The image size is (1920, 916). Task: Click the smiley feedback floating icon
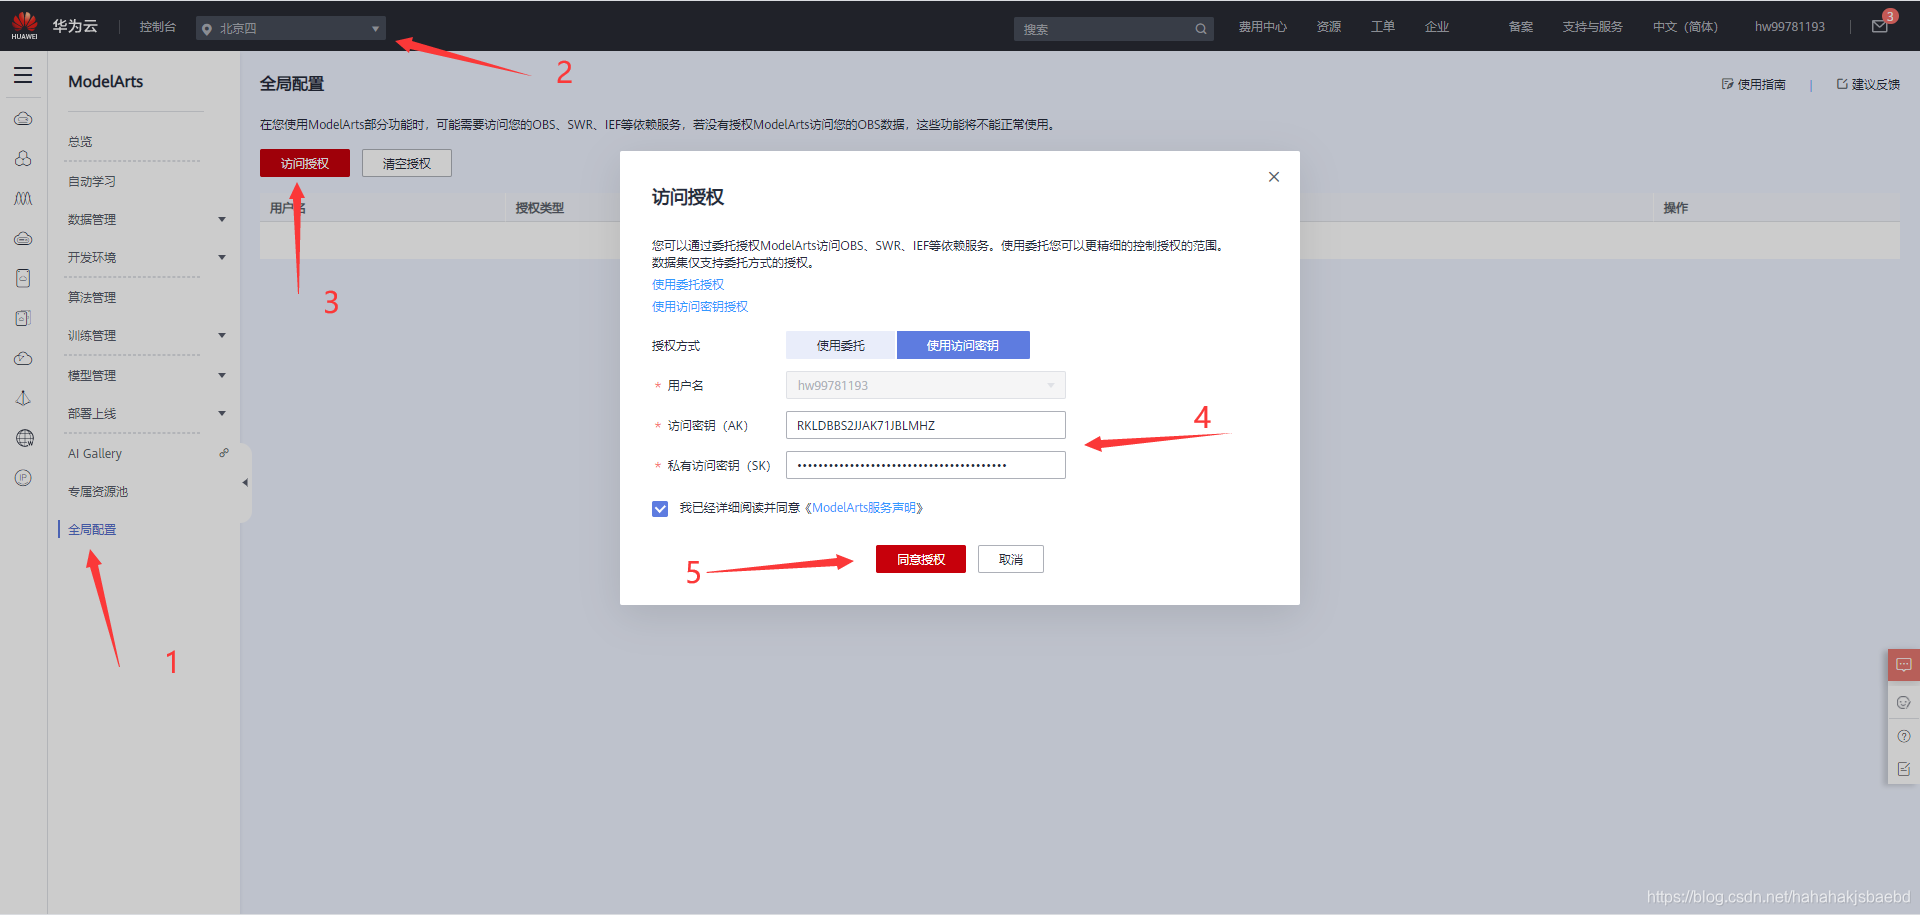pos(1904,702)
